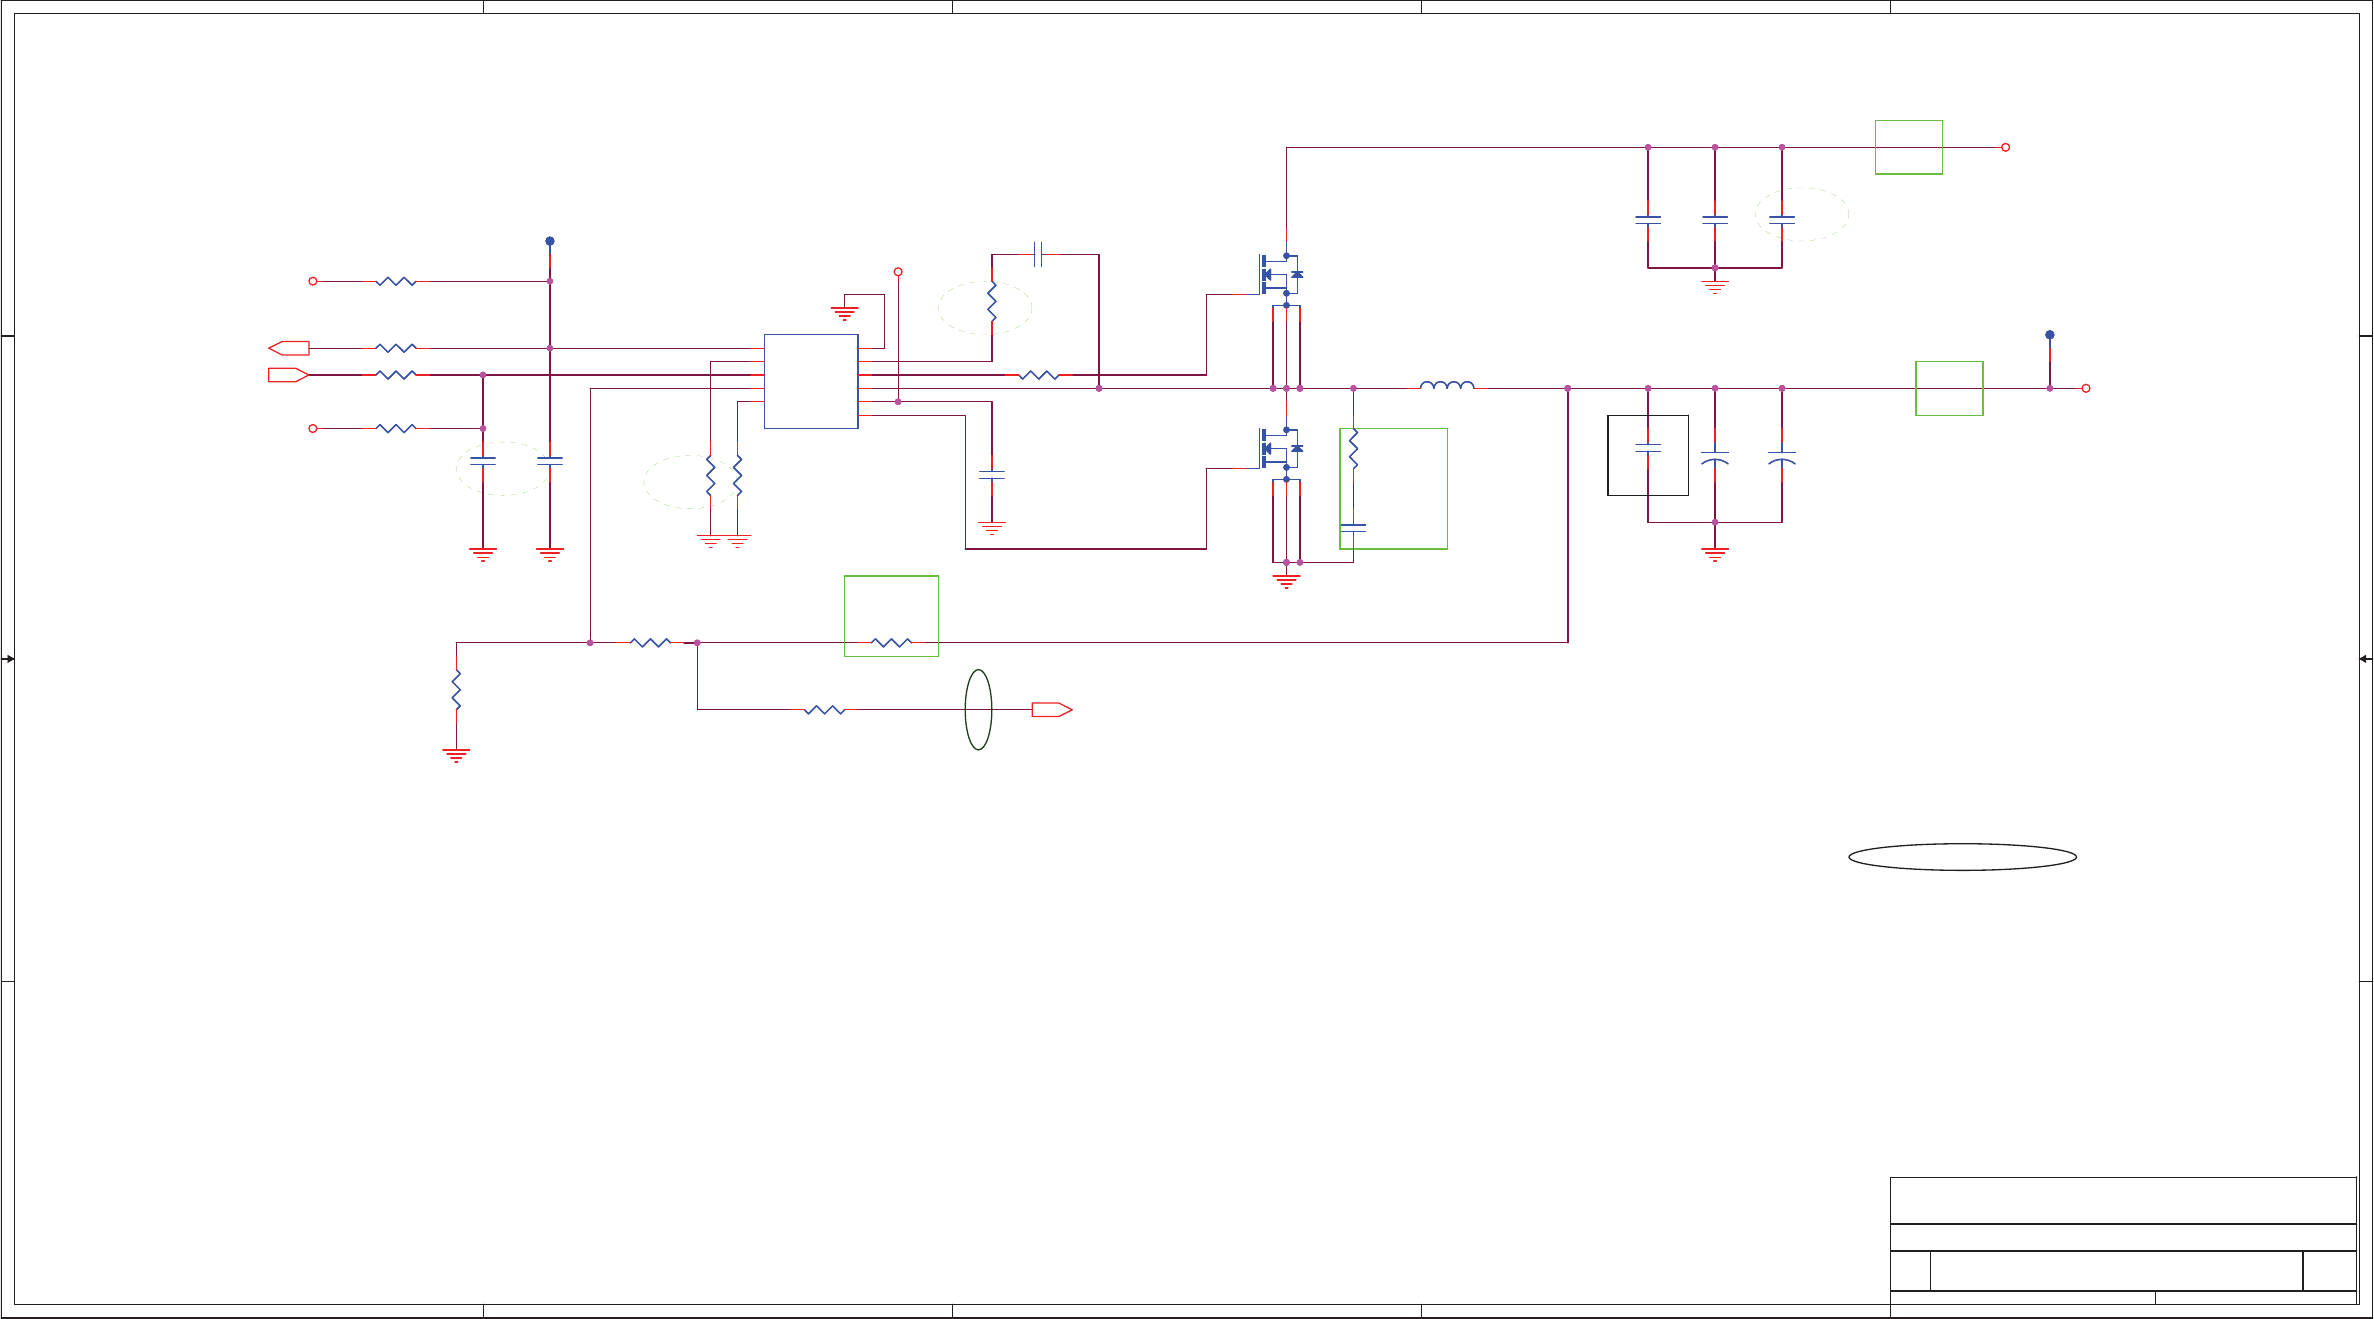Click the right-pointing red input port on the left
Image resolution: width=2374 pixels, height=1319 pixels.
pos(288,375)
